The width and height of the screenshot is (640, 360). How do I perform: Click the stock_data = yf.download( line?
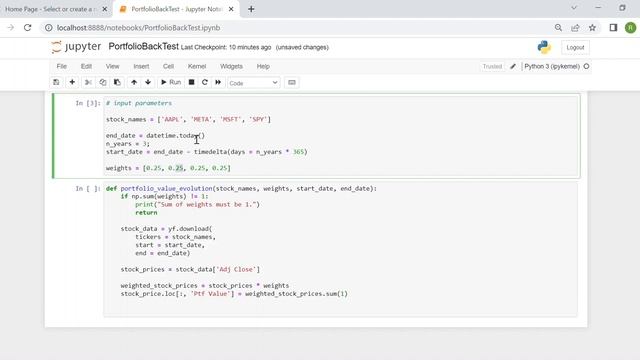166,229
